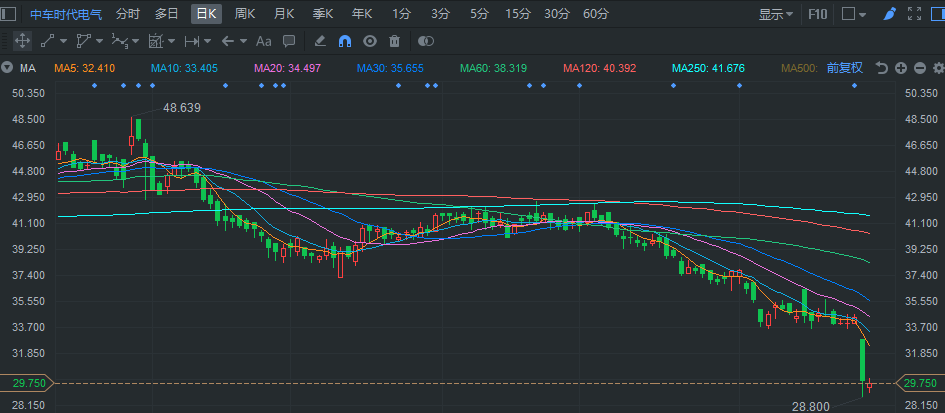Image resolution: width=945 pixels, height=413 pixels.
Task: Select the Gann box grid tool
Action: [156, 41]
